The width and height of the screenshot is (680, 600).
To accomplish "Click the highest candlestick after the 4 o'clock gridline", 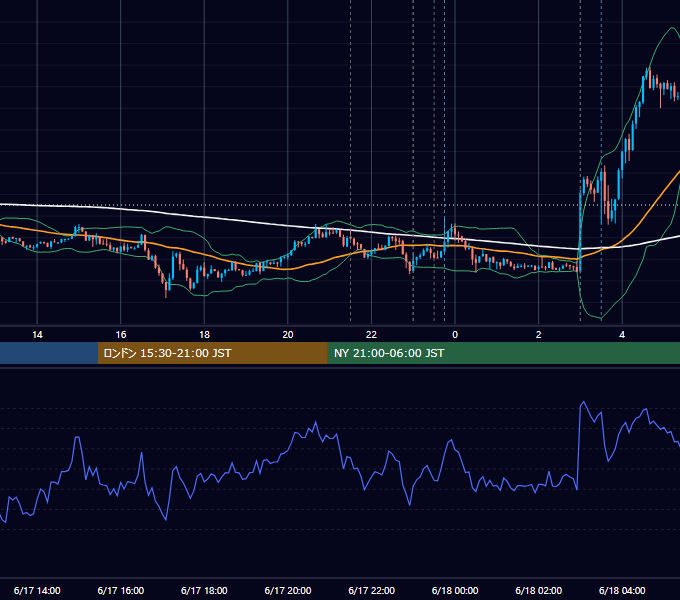I will pyautogui.click(x=650, y=77).
